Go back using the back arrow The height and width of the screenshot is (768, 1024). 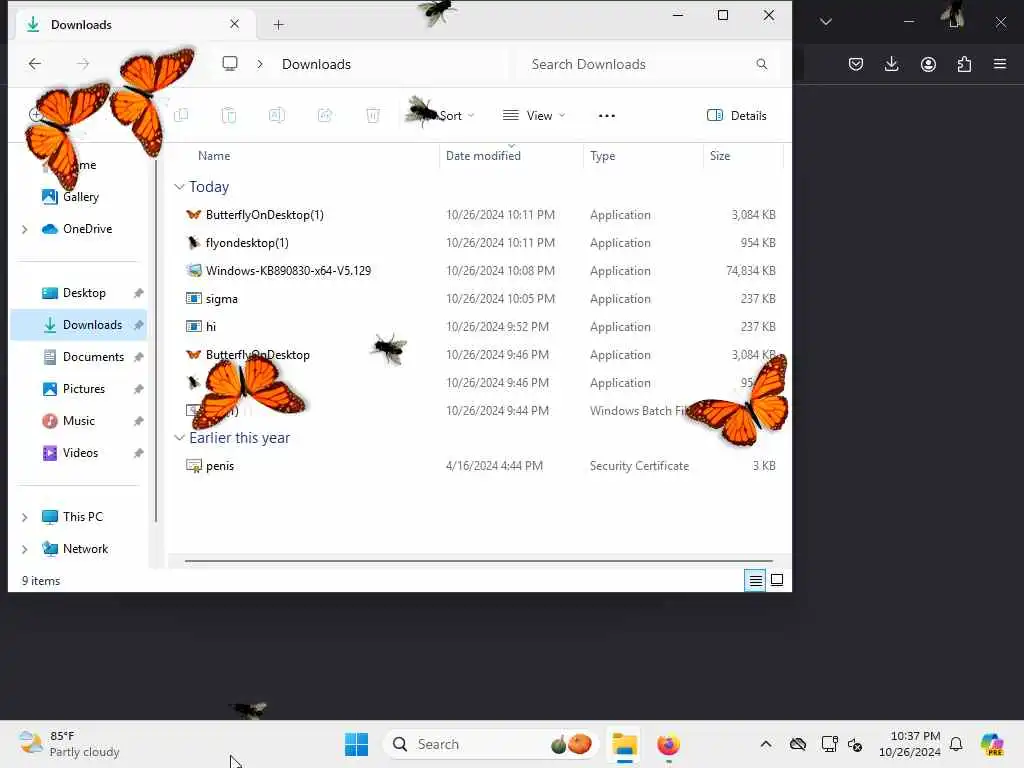tap(35, 63)
